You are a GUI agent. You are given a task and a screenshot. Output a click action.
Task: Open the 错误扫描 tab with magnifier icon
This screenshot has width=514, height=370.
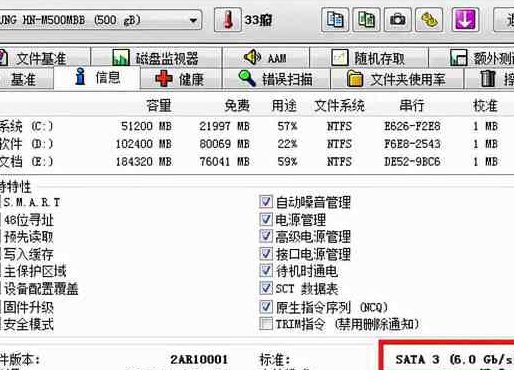point(276,79)
